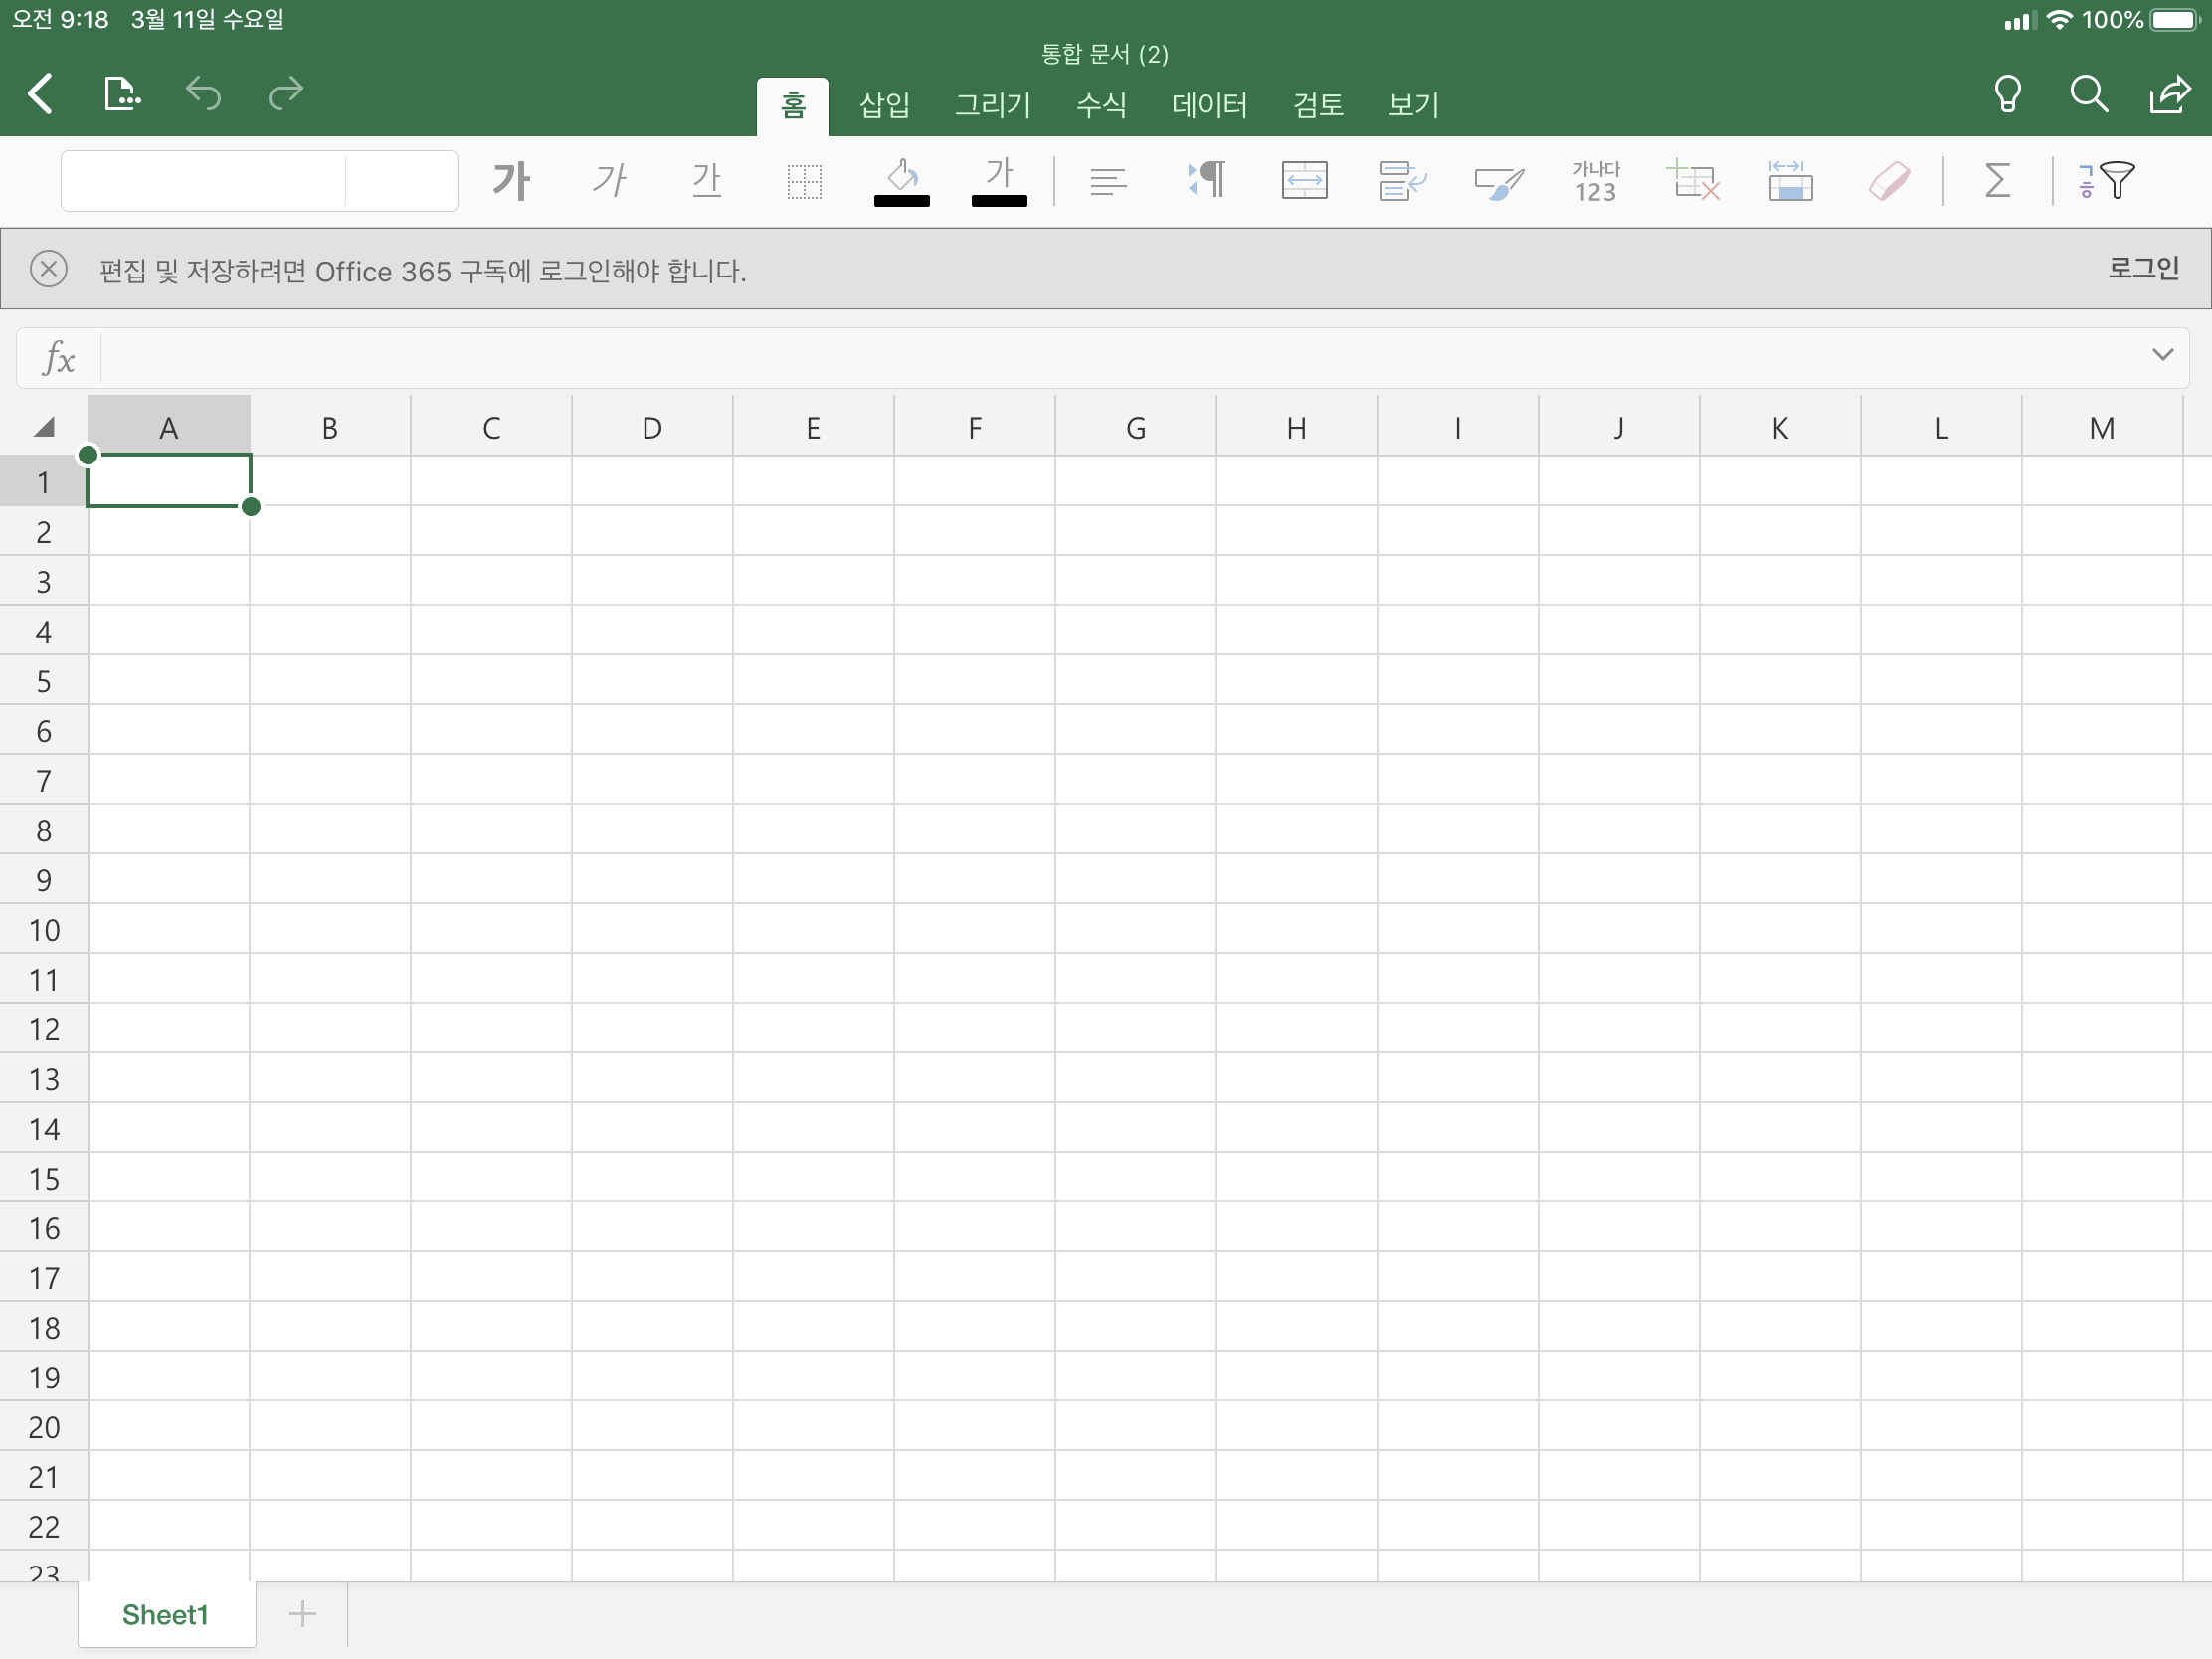2212x1659 pixels.
Task: Click the wrap text icon
Action: [1401, 181]
